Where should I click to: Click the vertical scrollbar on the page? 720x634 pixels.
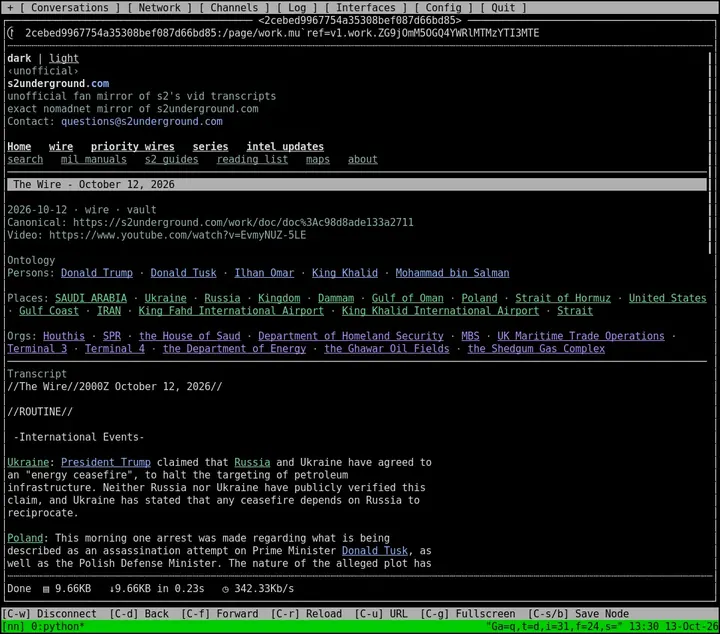(710, 153)
